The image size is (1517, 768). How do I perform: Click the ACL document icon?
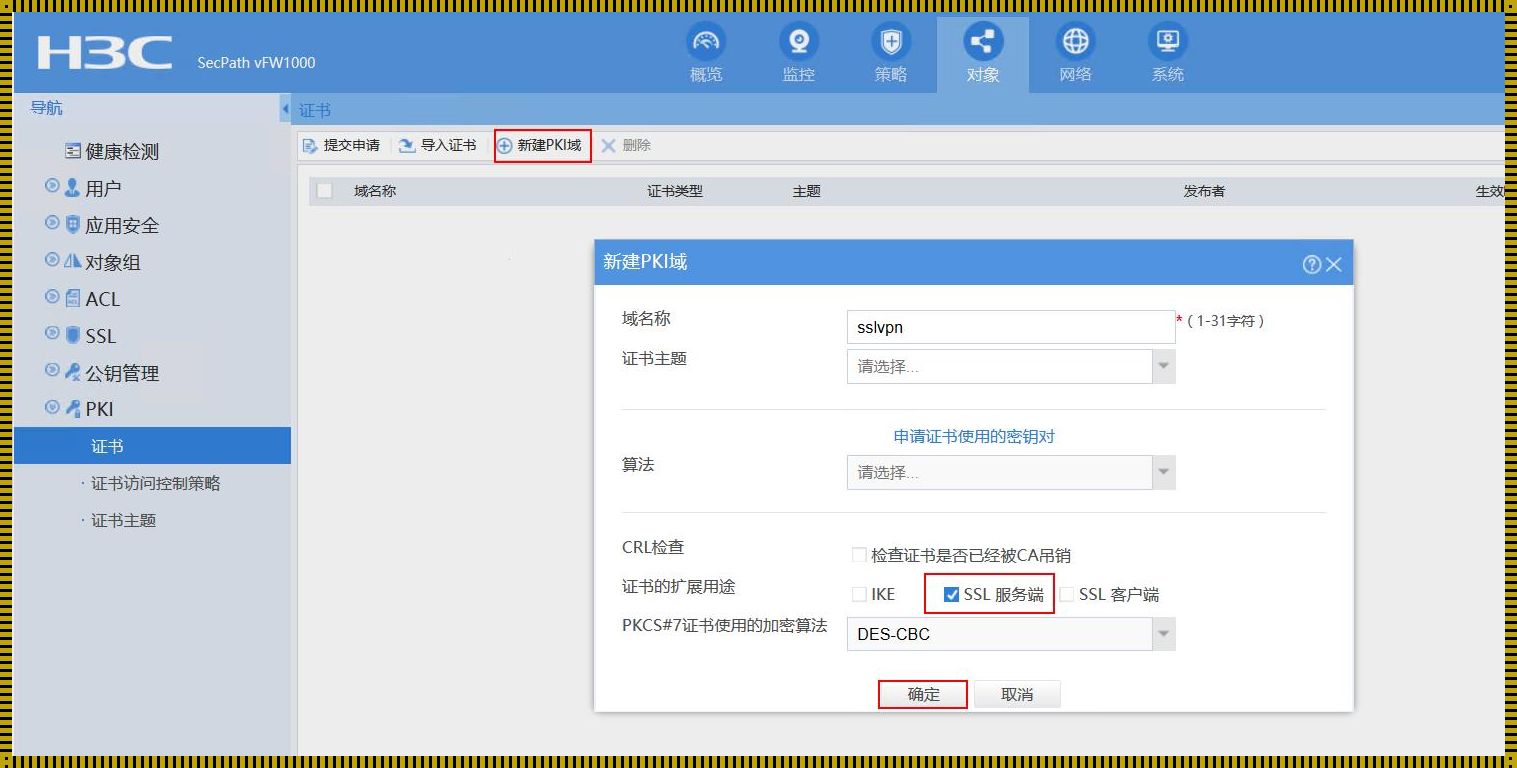pos(72,298)
